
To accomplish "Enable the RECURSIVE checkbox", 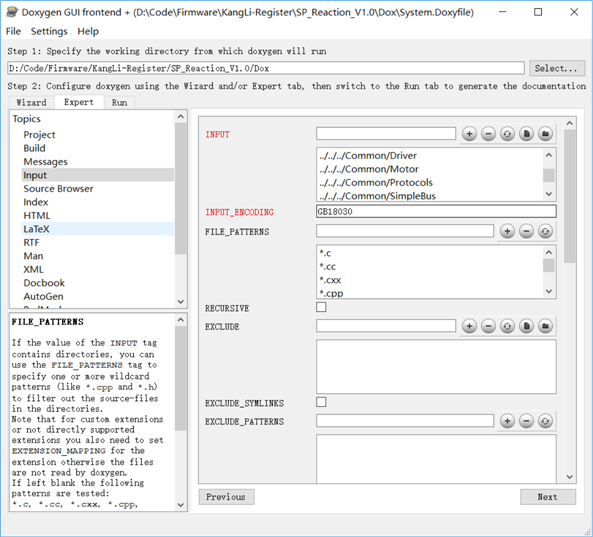I will tap(321, 307).
